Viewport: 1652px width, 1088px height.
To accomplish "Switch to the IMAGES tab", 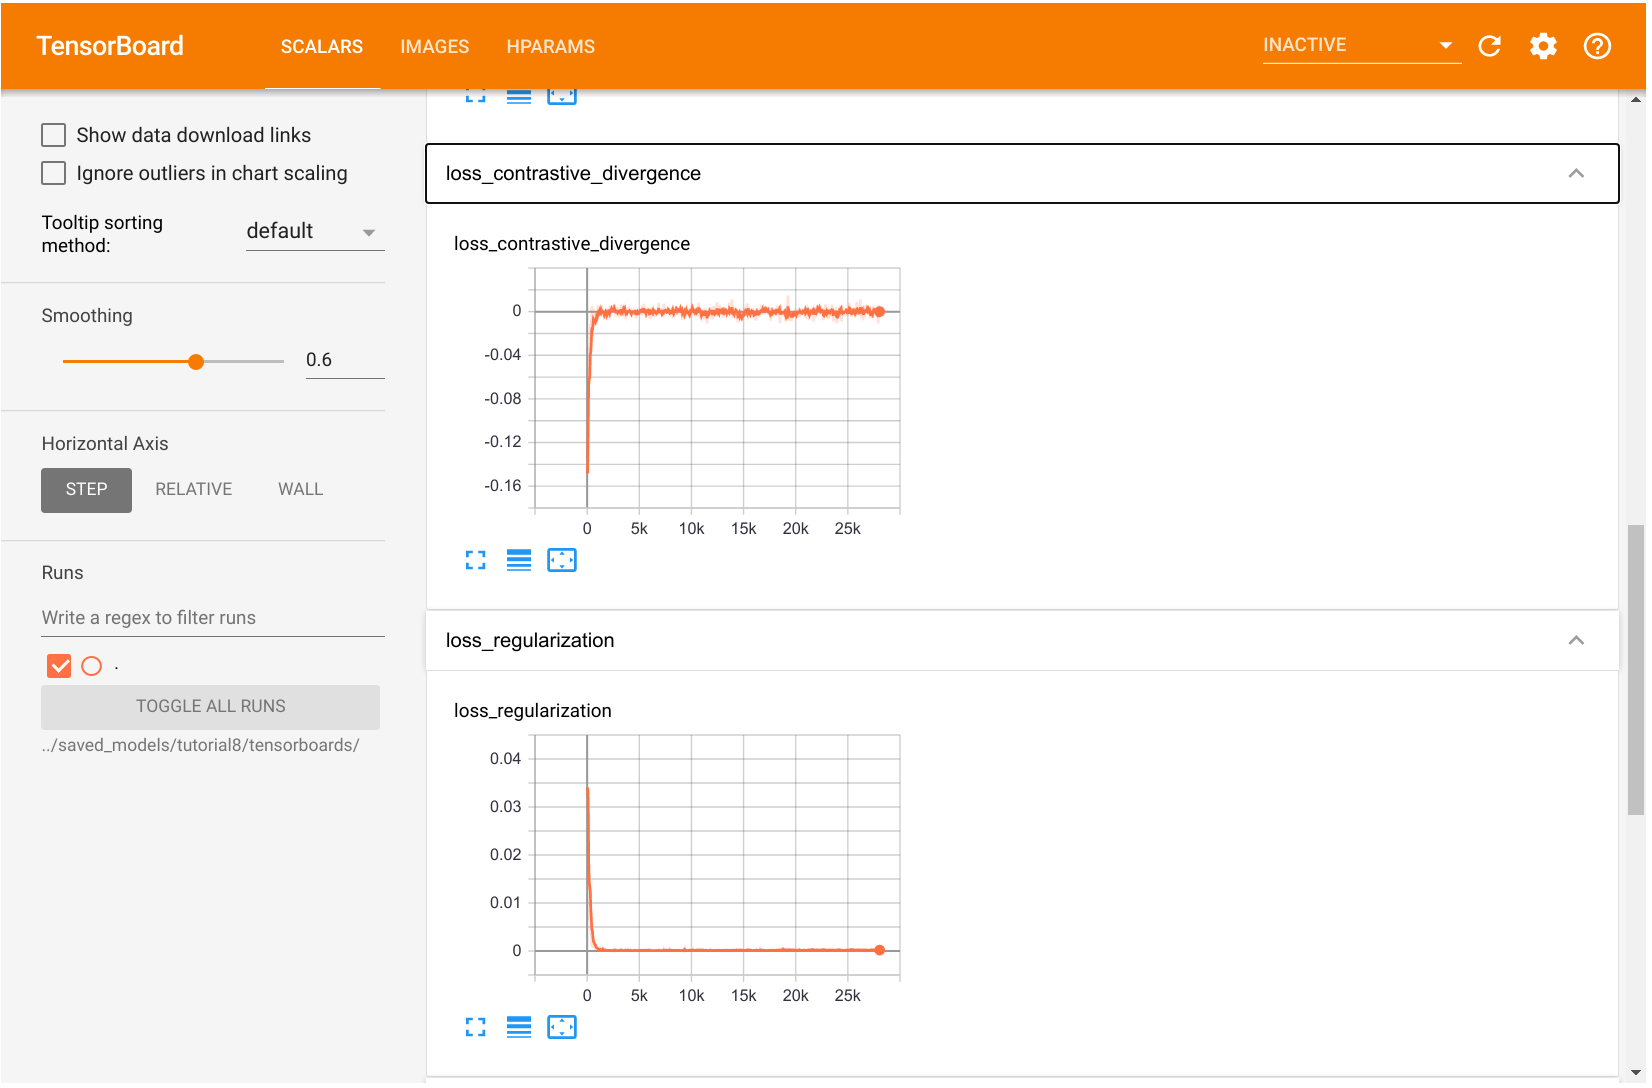I will point(435,47).
